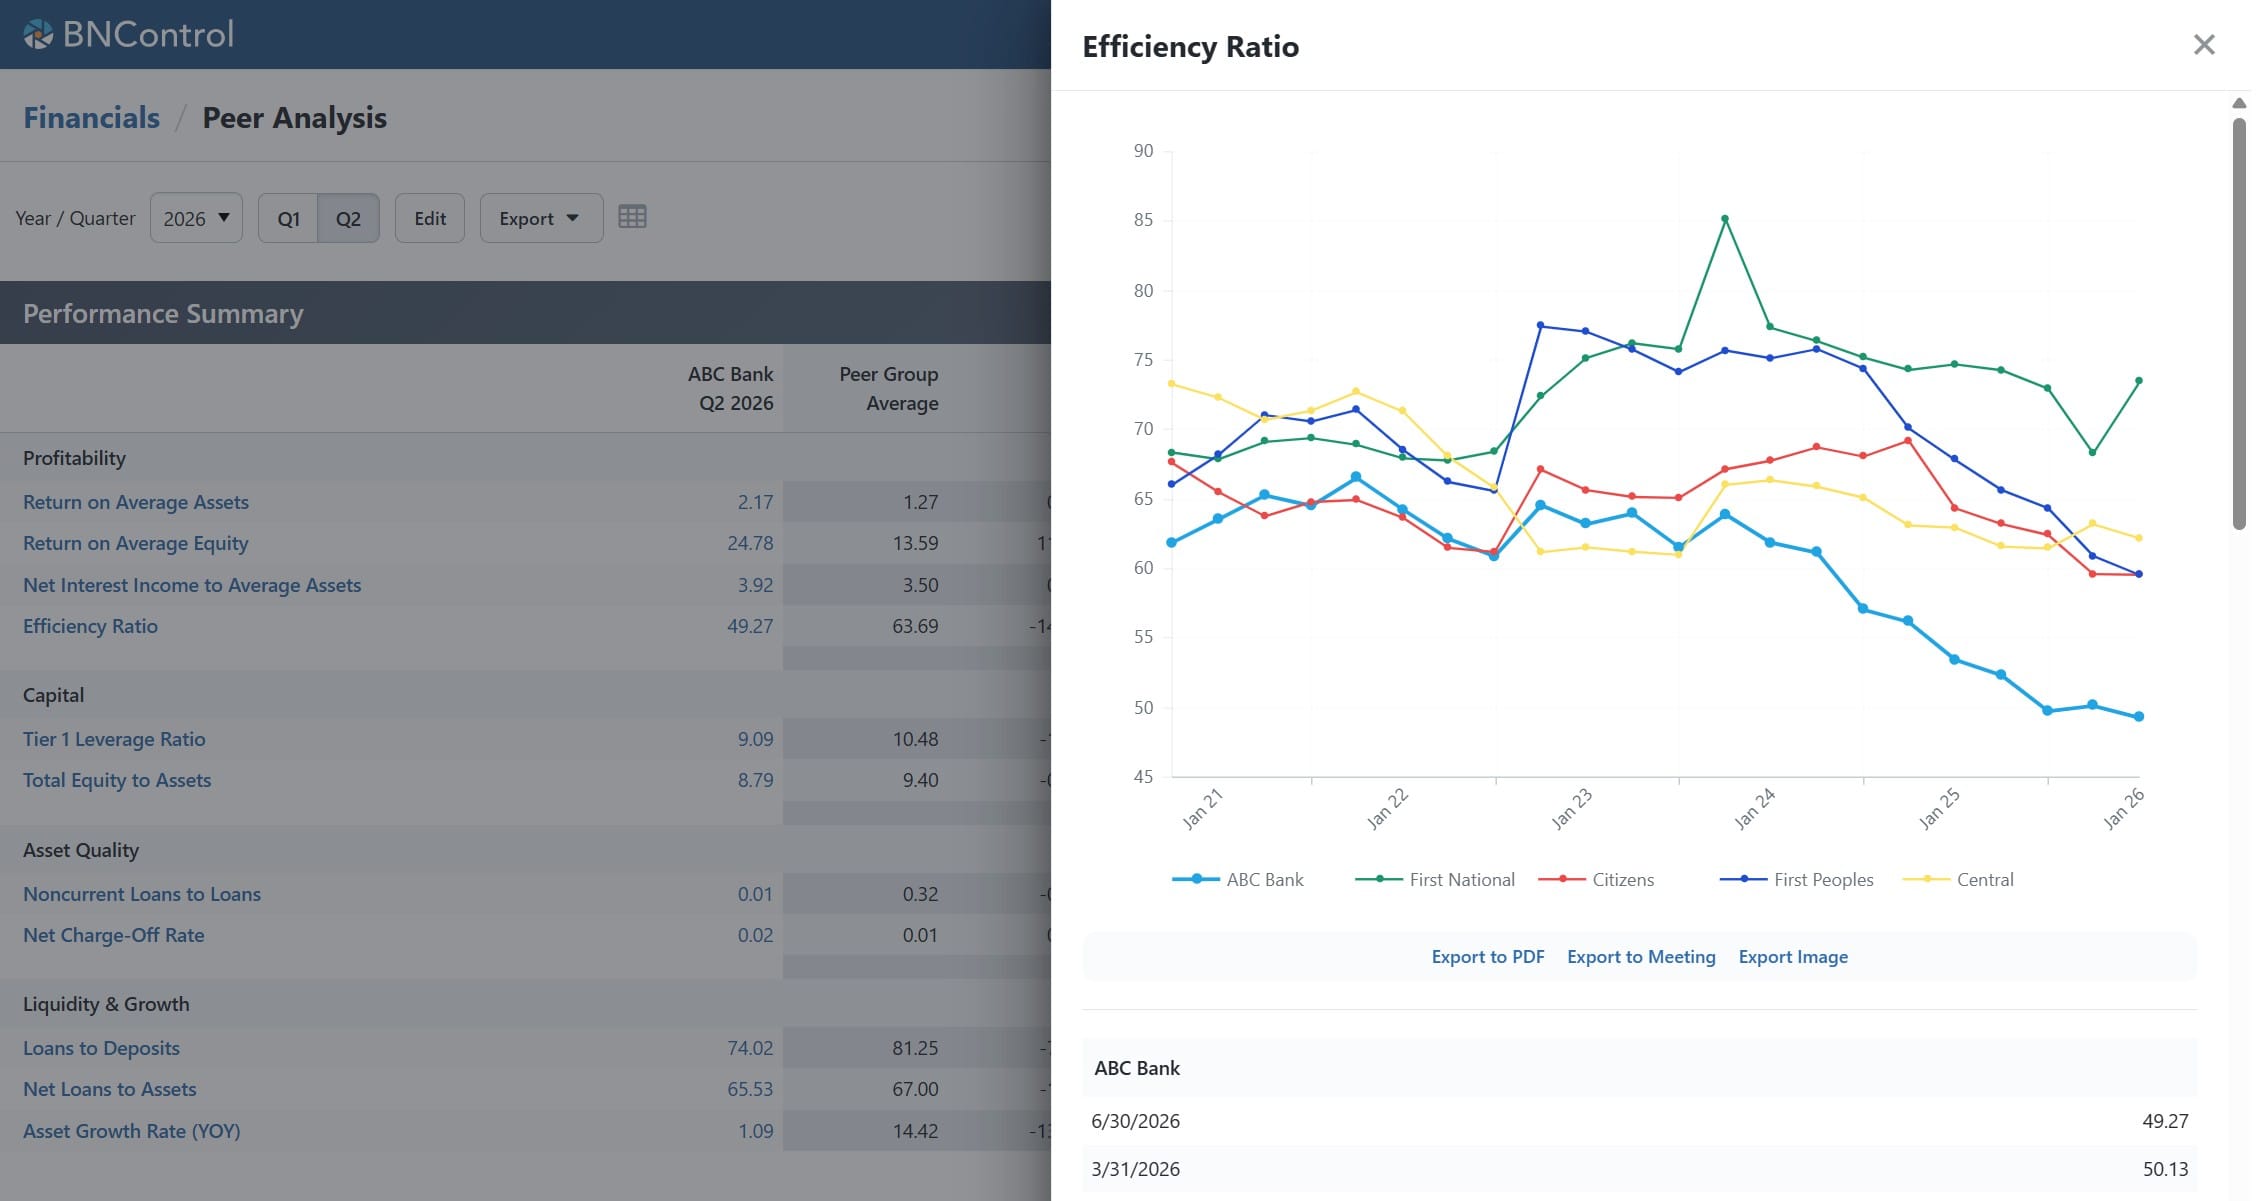Click the Peer Group Average column header
This screenshot has width=2259, height=1201.
tap(888, 388)
